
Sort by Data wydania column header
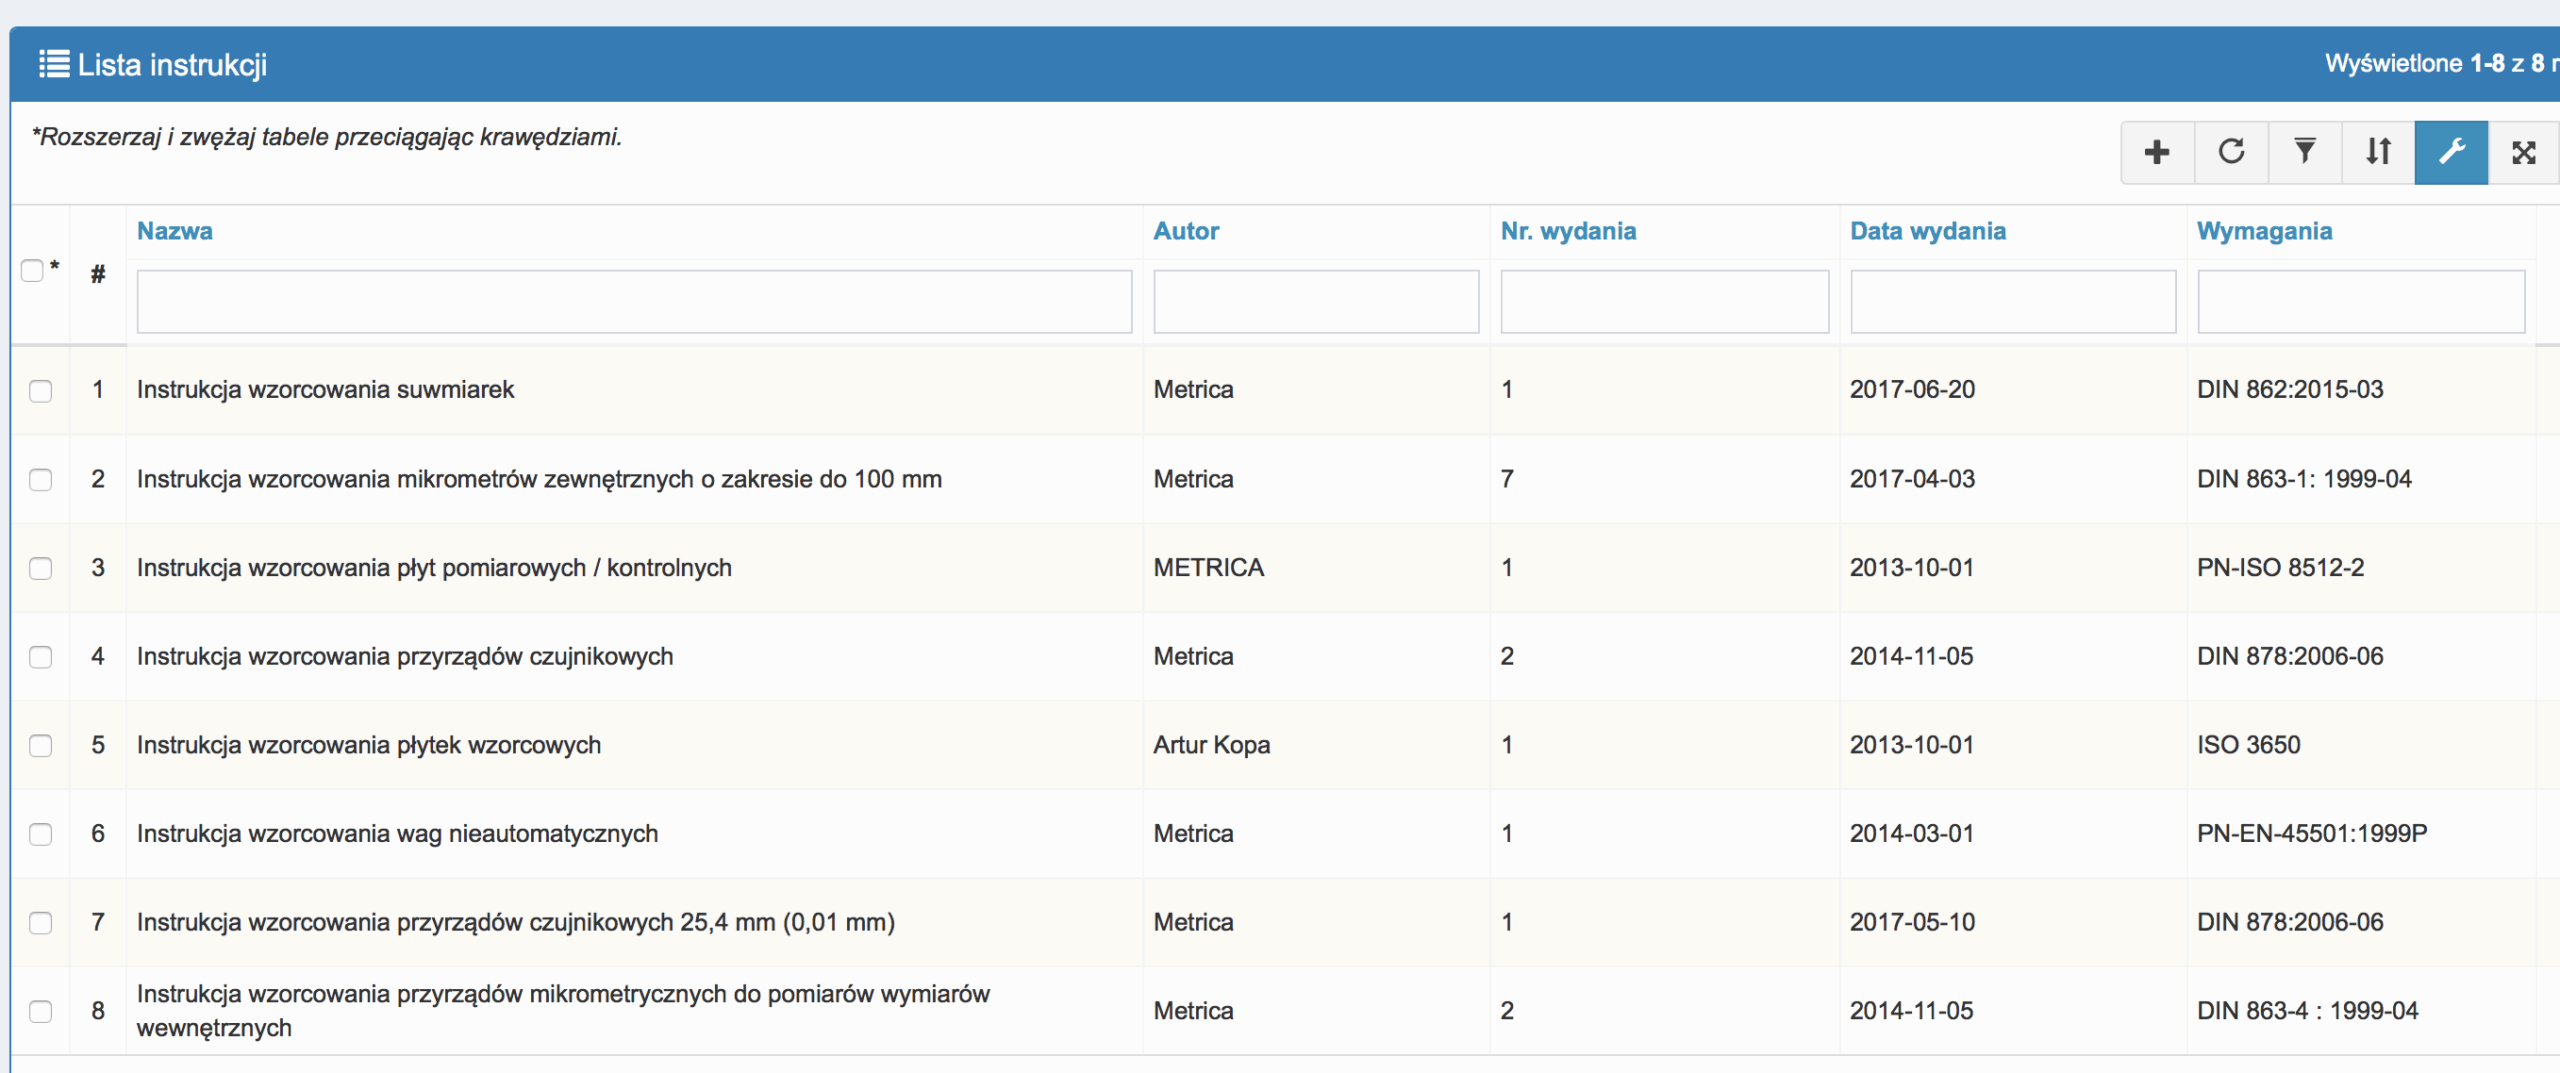coord(1927,231)
